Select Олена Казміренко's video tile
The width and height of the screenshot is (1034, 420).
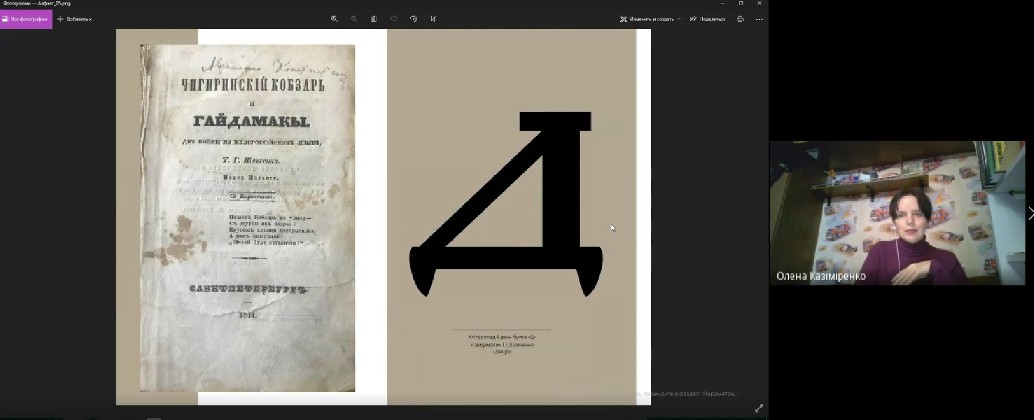(896, 212)
